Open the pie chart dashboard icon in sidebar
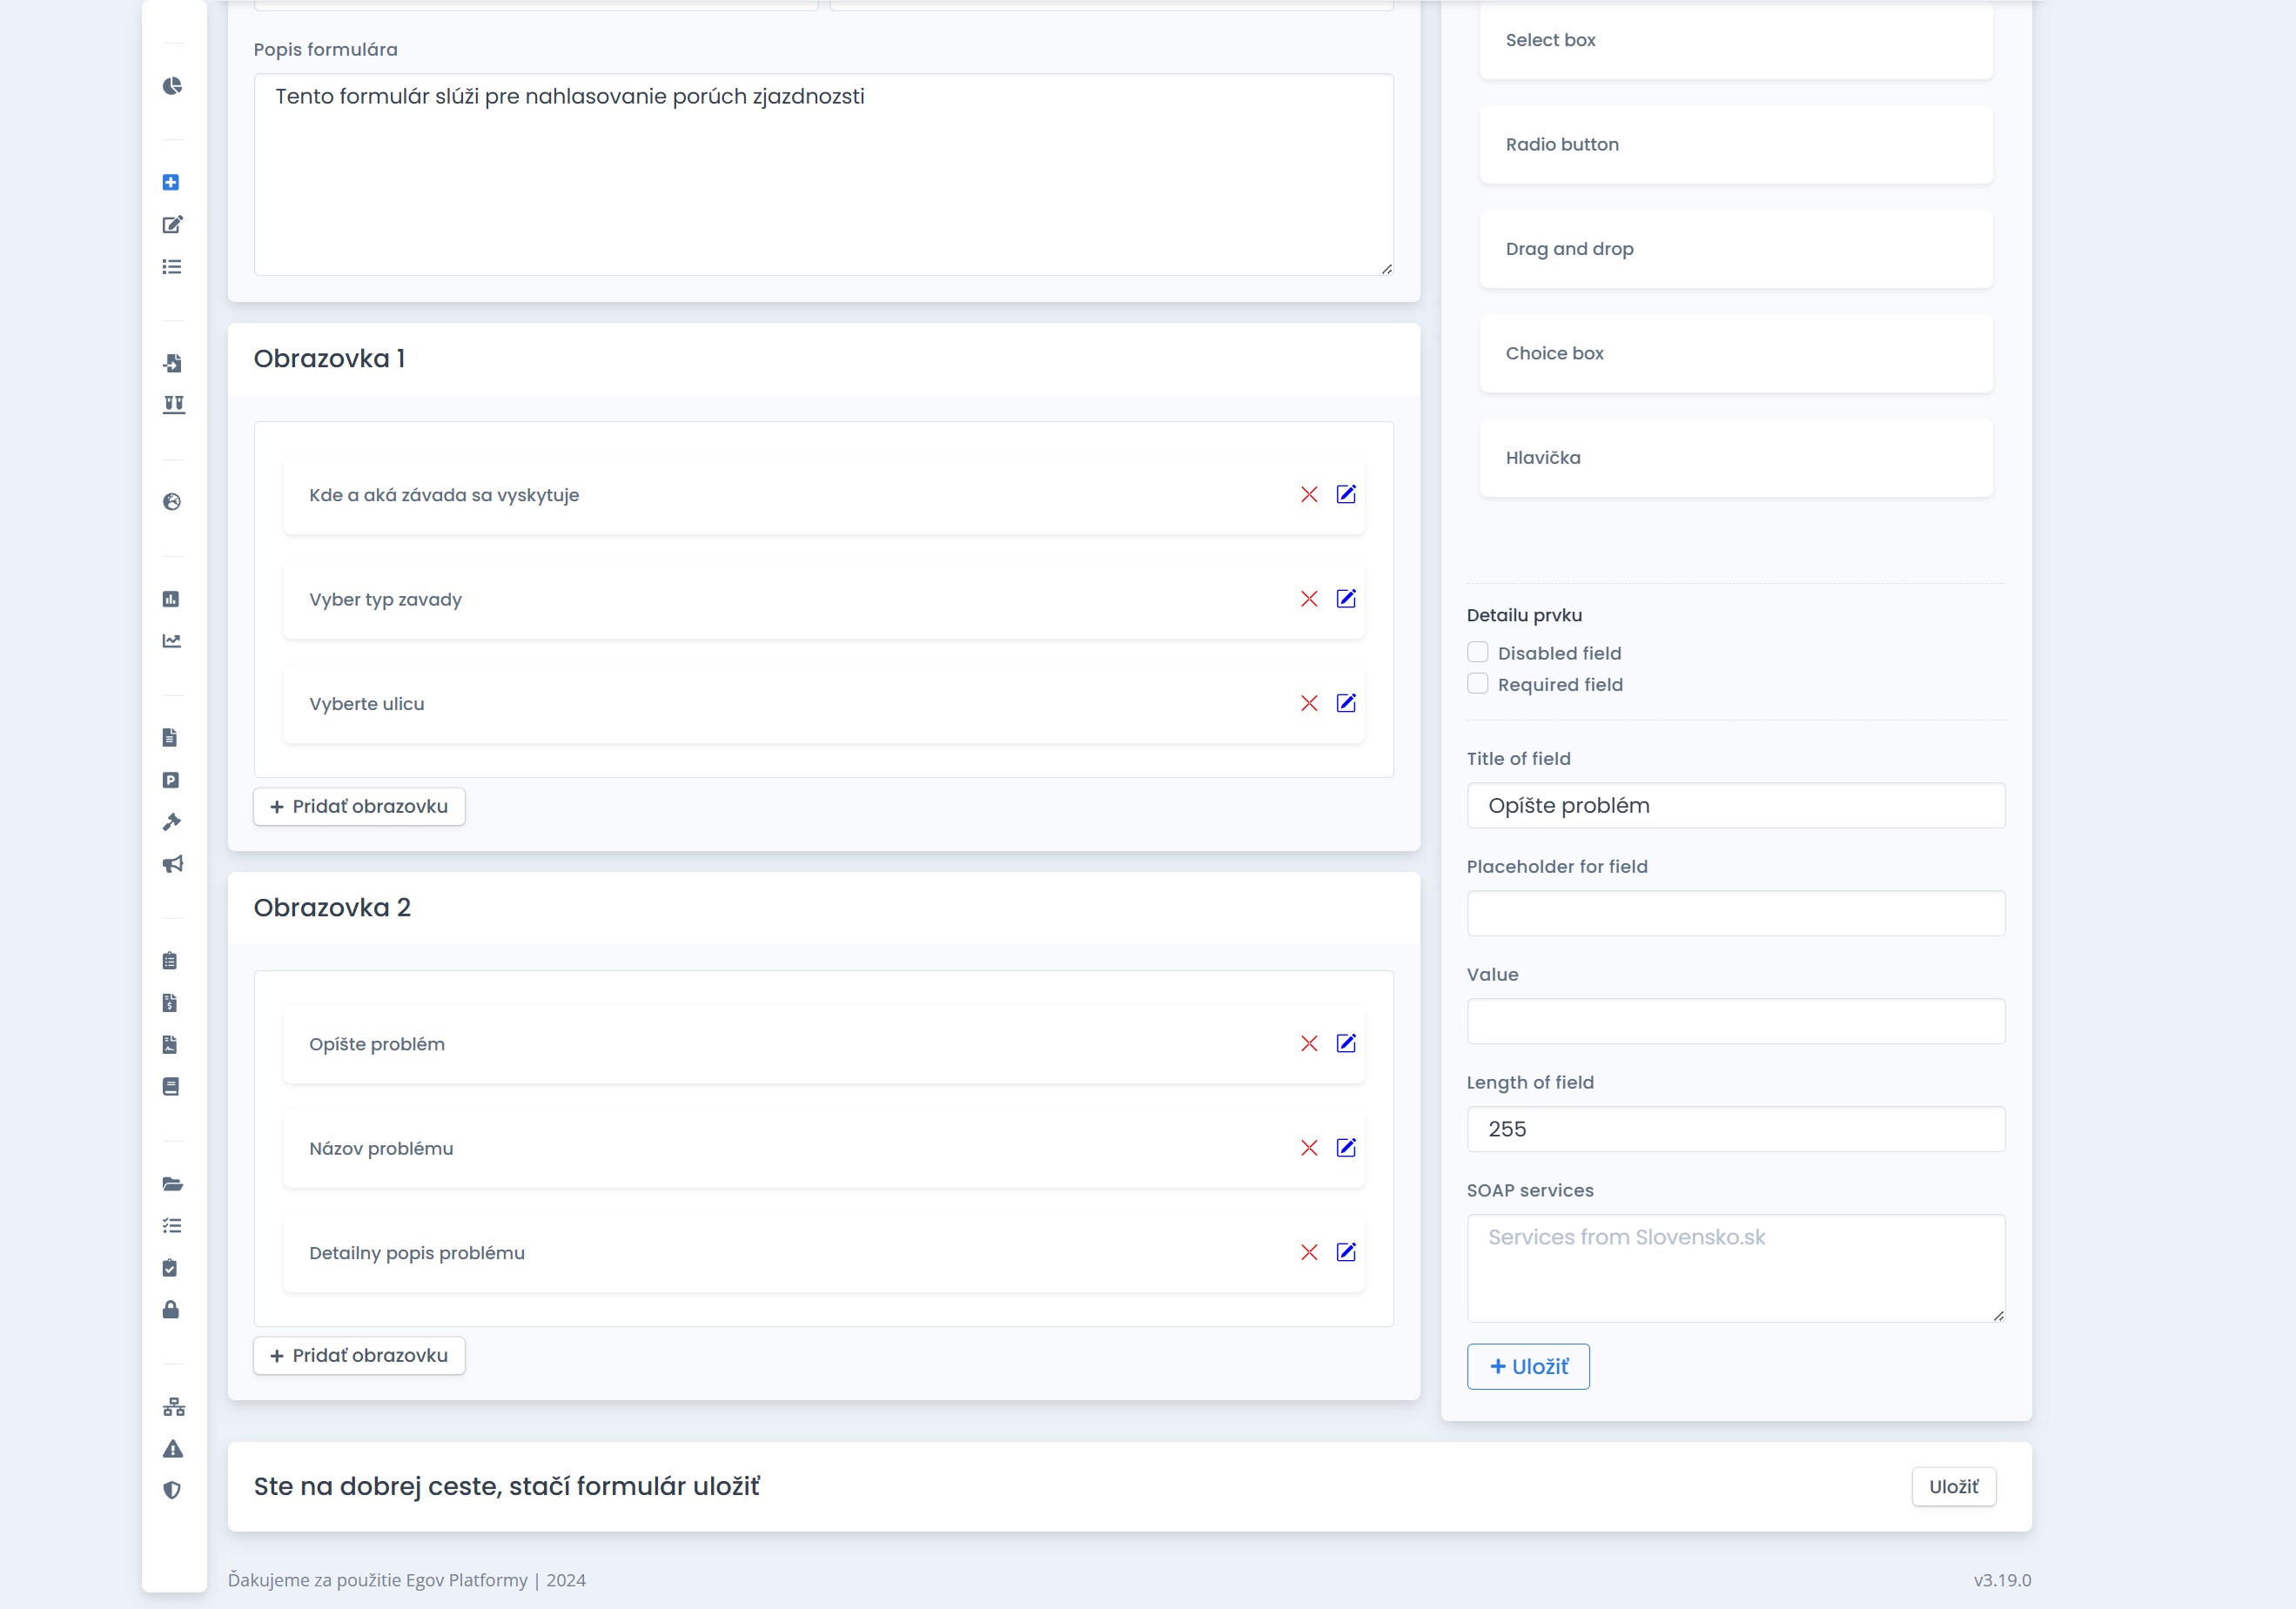 [172, 86]
